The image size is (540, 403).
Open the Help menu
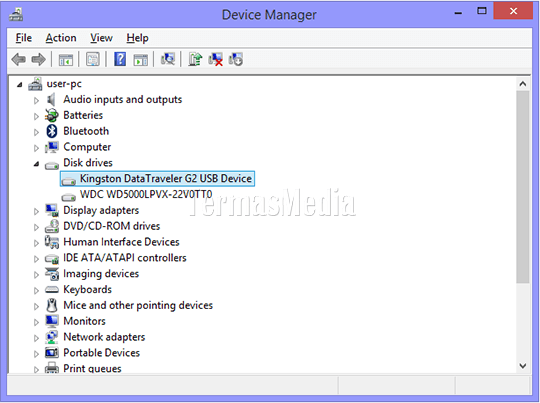coord(137,38)
